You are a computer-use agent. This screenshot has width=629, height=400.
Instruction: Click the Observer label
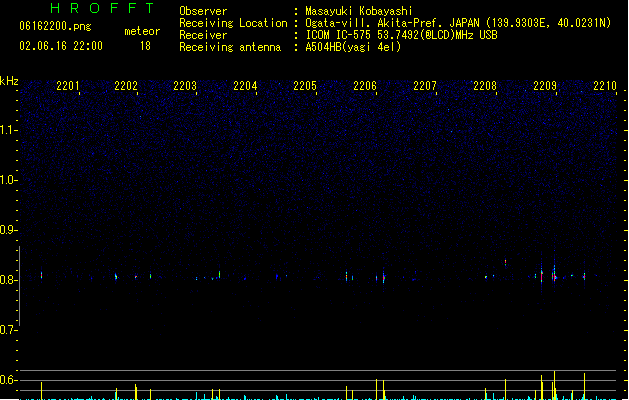203,11
